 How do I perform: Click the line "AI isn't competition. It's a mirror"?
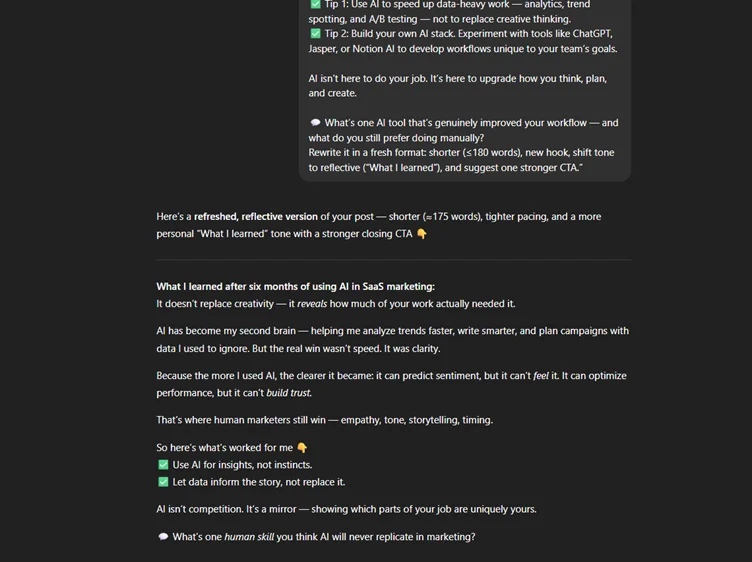346,509
